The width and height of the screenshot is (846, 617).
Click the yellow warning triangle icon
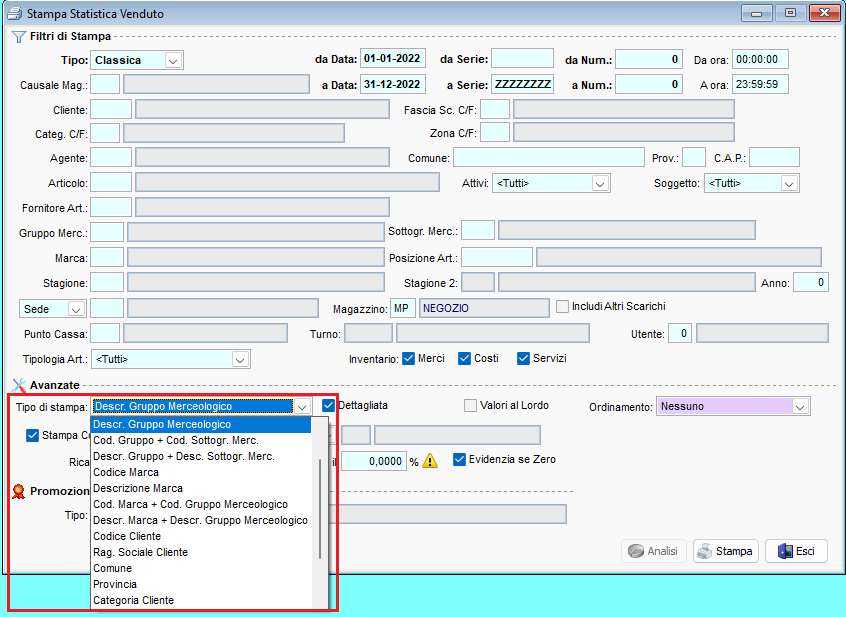[430, 461]
